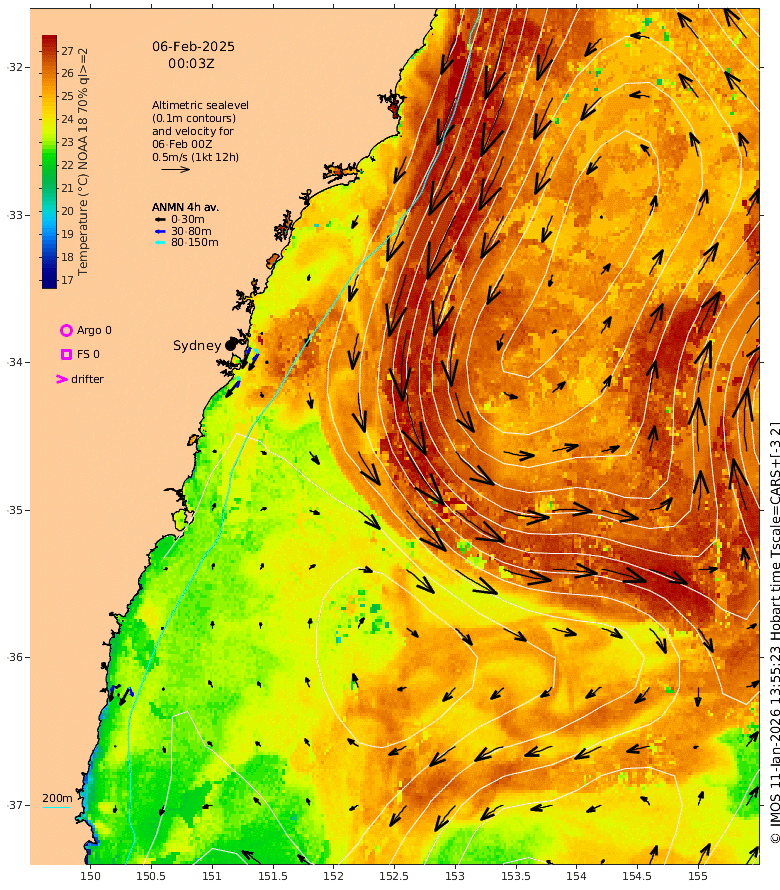
Task: Click the blue 30-80m ANMN legend marker
Action: 161,231
